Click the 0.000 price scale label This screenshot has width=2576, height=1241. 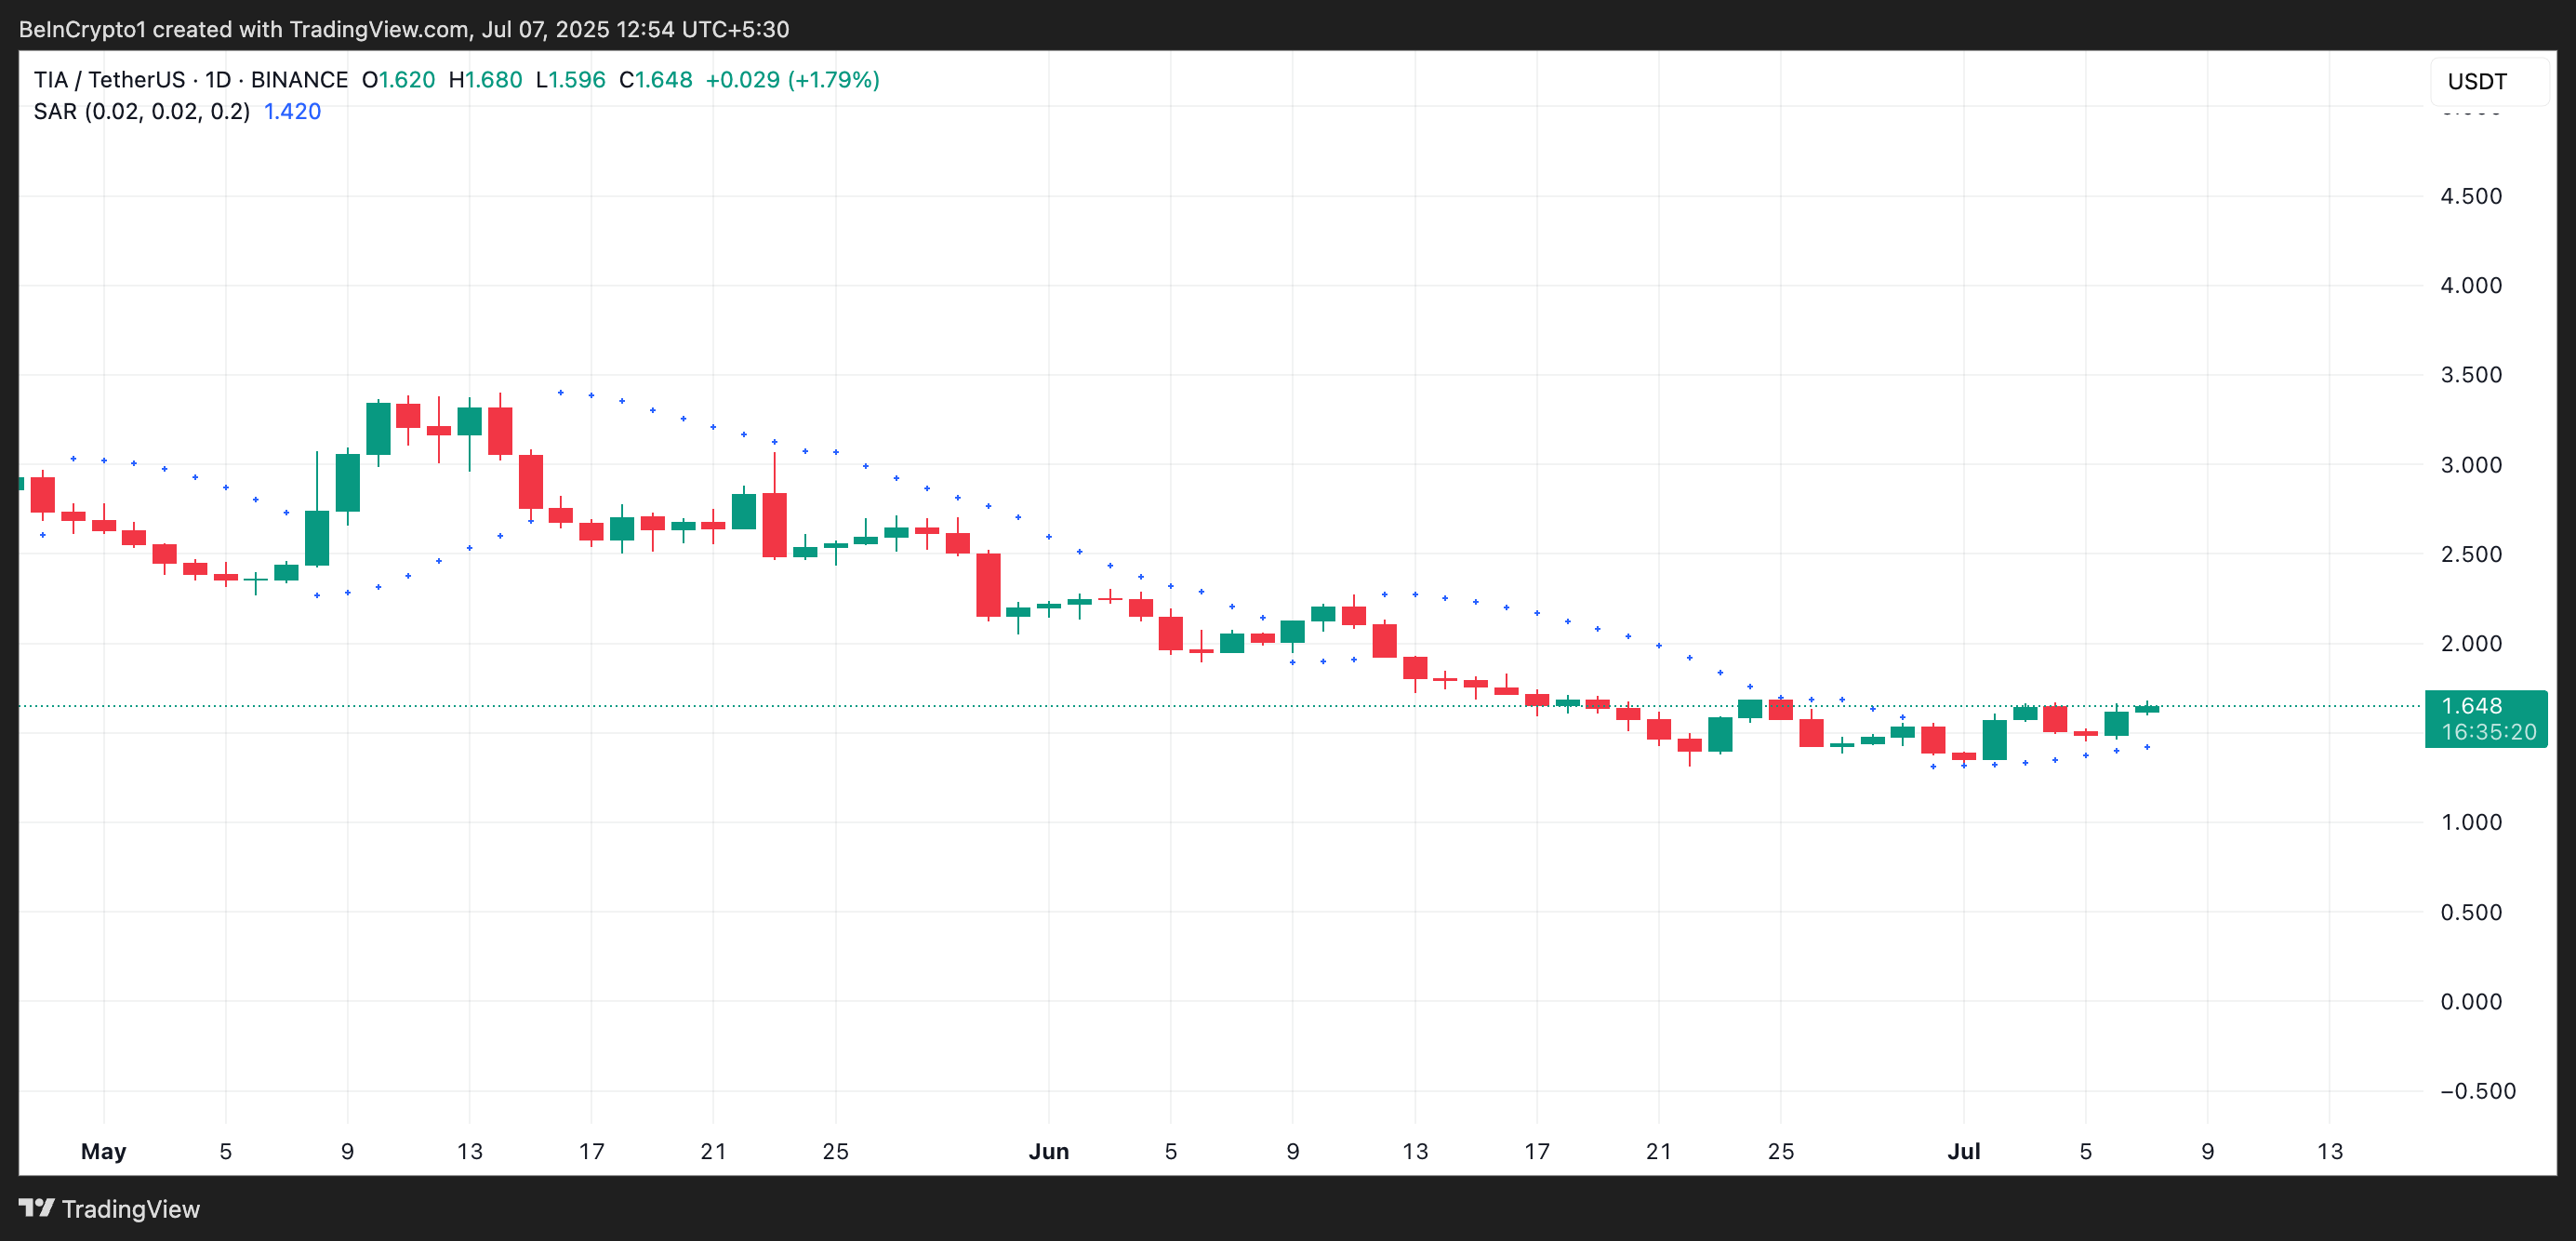[2470, 1001]
